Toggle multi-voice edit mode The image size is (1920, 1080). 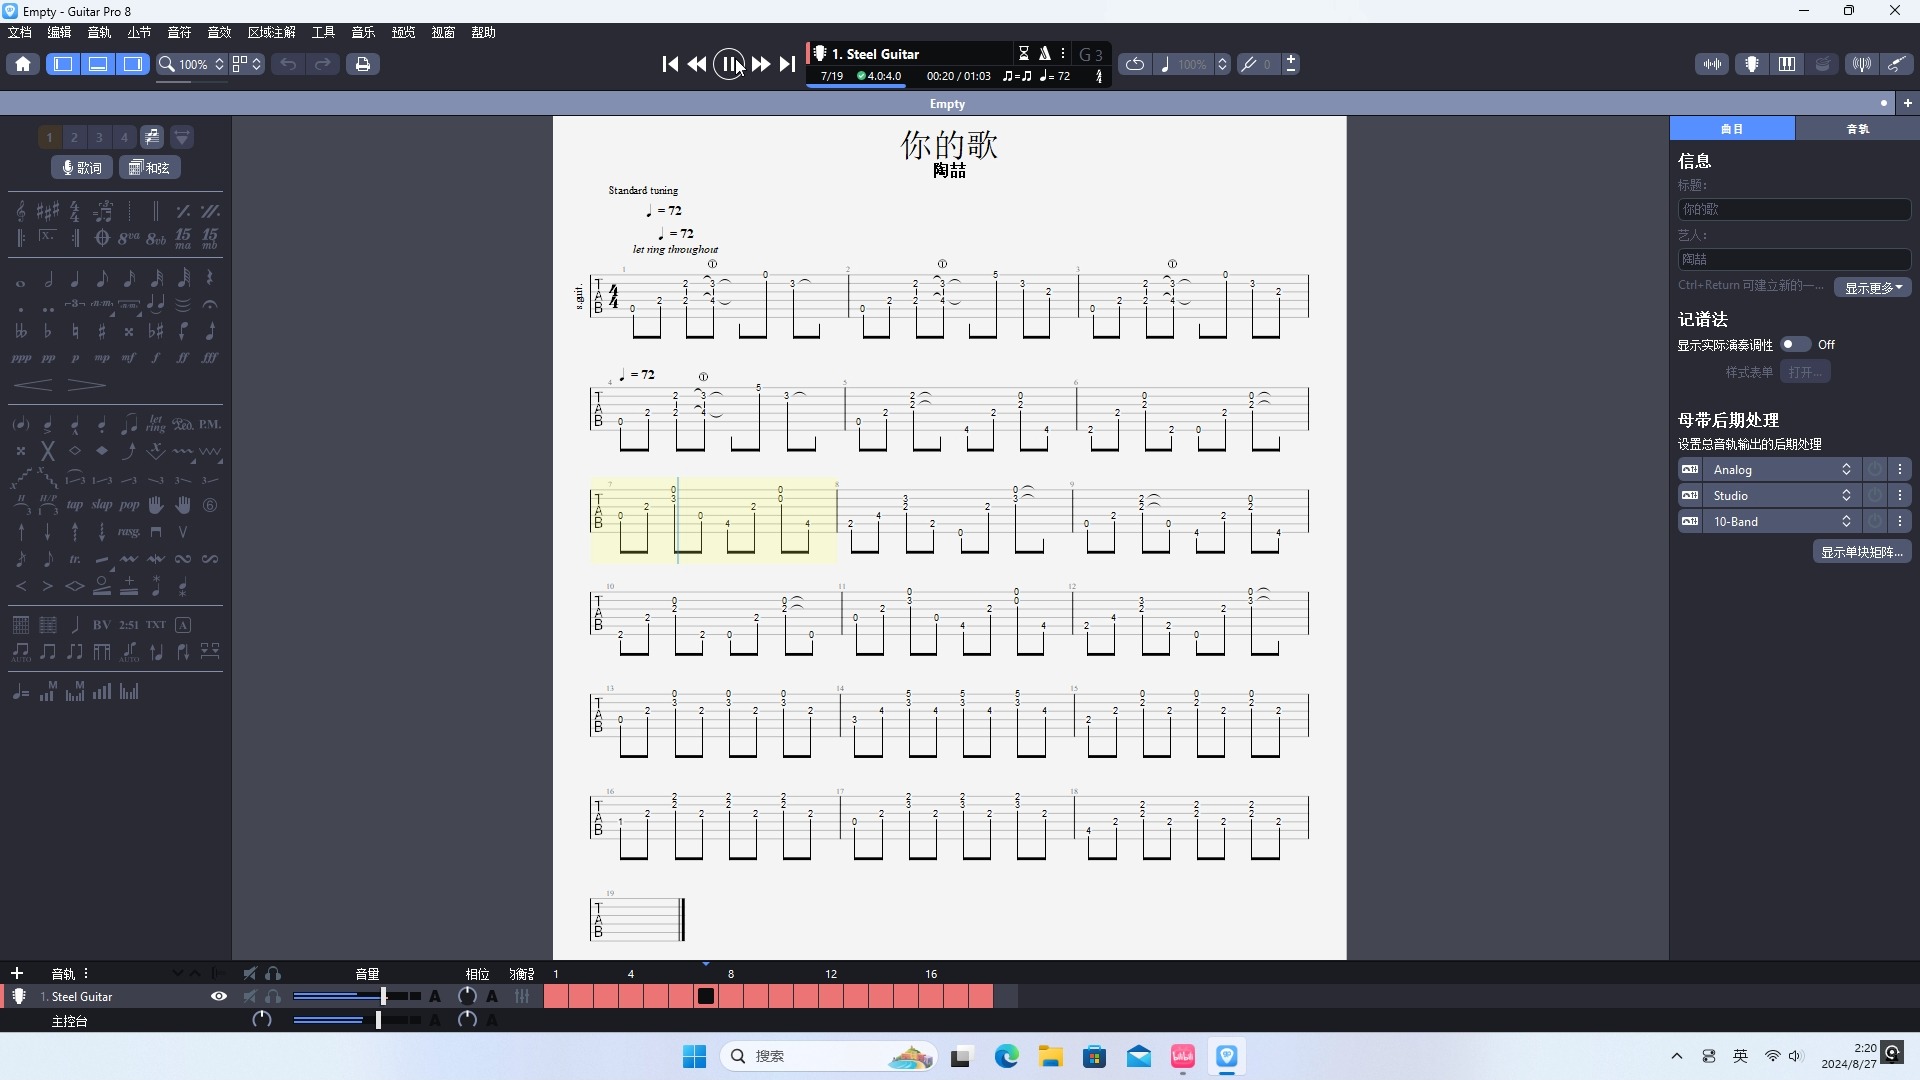coord(152,137)
